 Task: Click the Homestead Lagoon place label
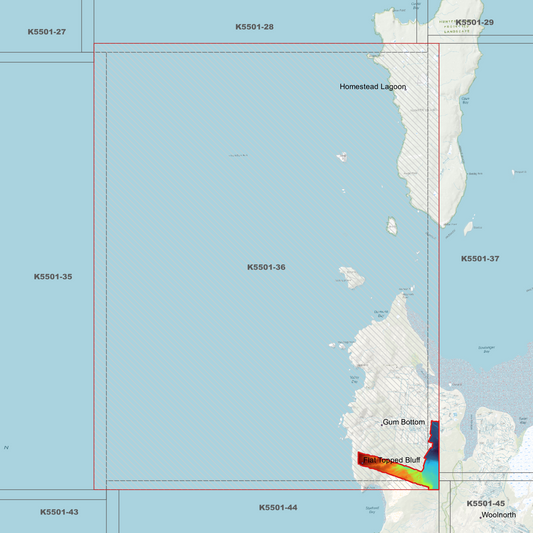coord(373,87)
